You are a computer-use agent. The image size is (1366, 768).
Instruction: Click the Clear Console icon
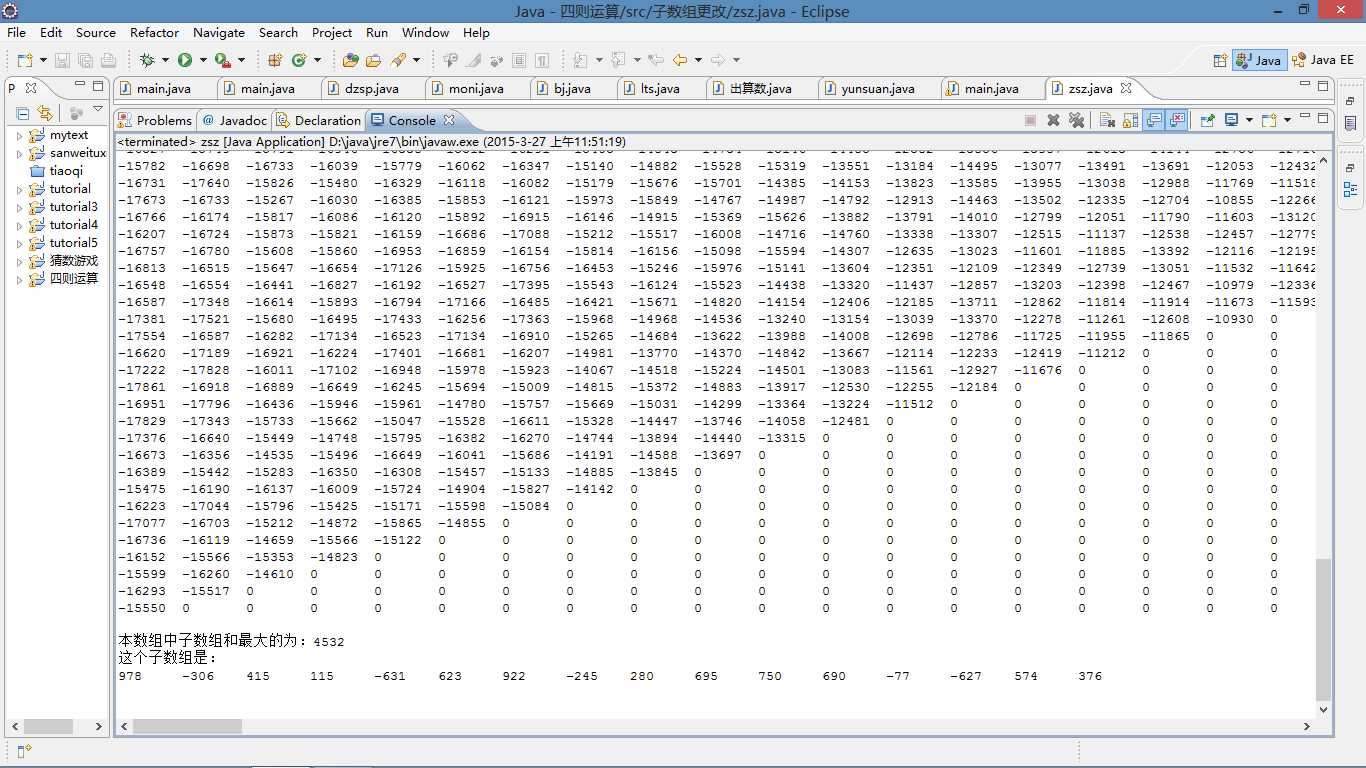coord(1107,120)
